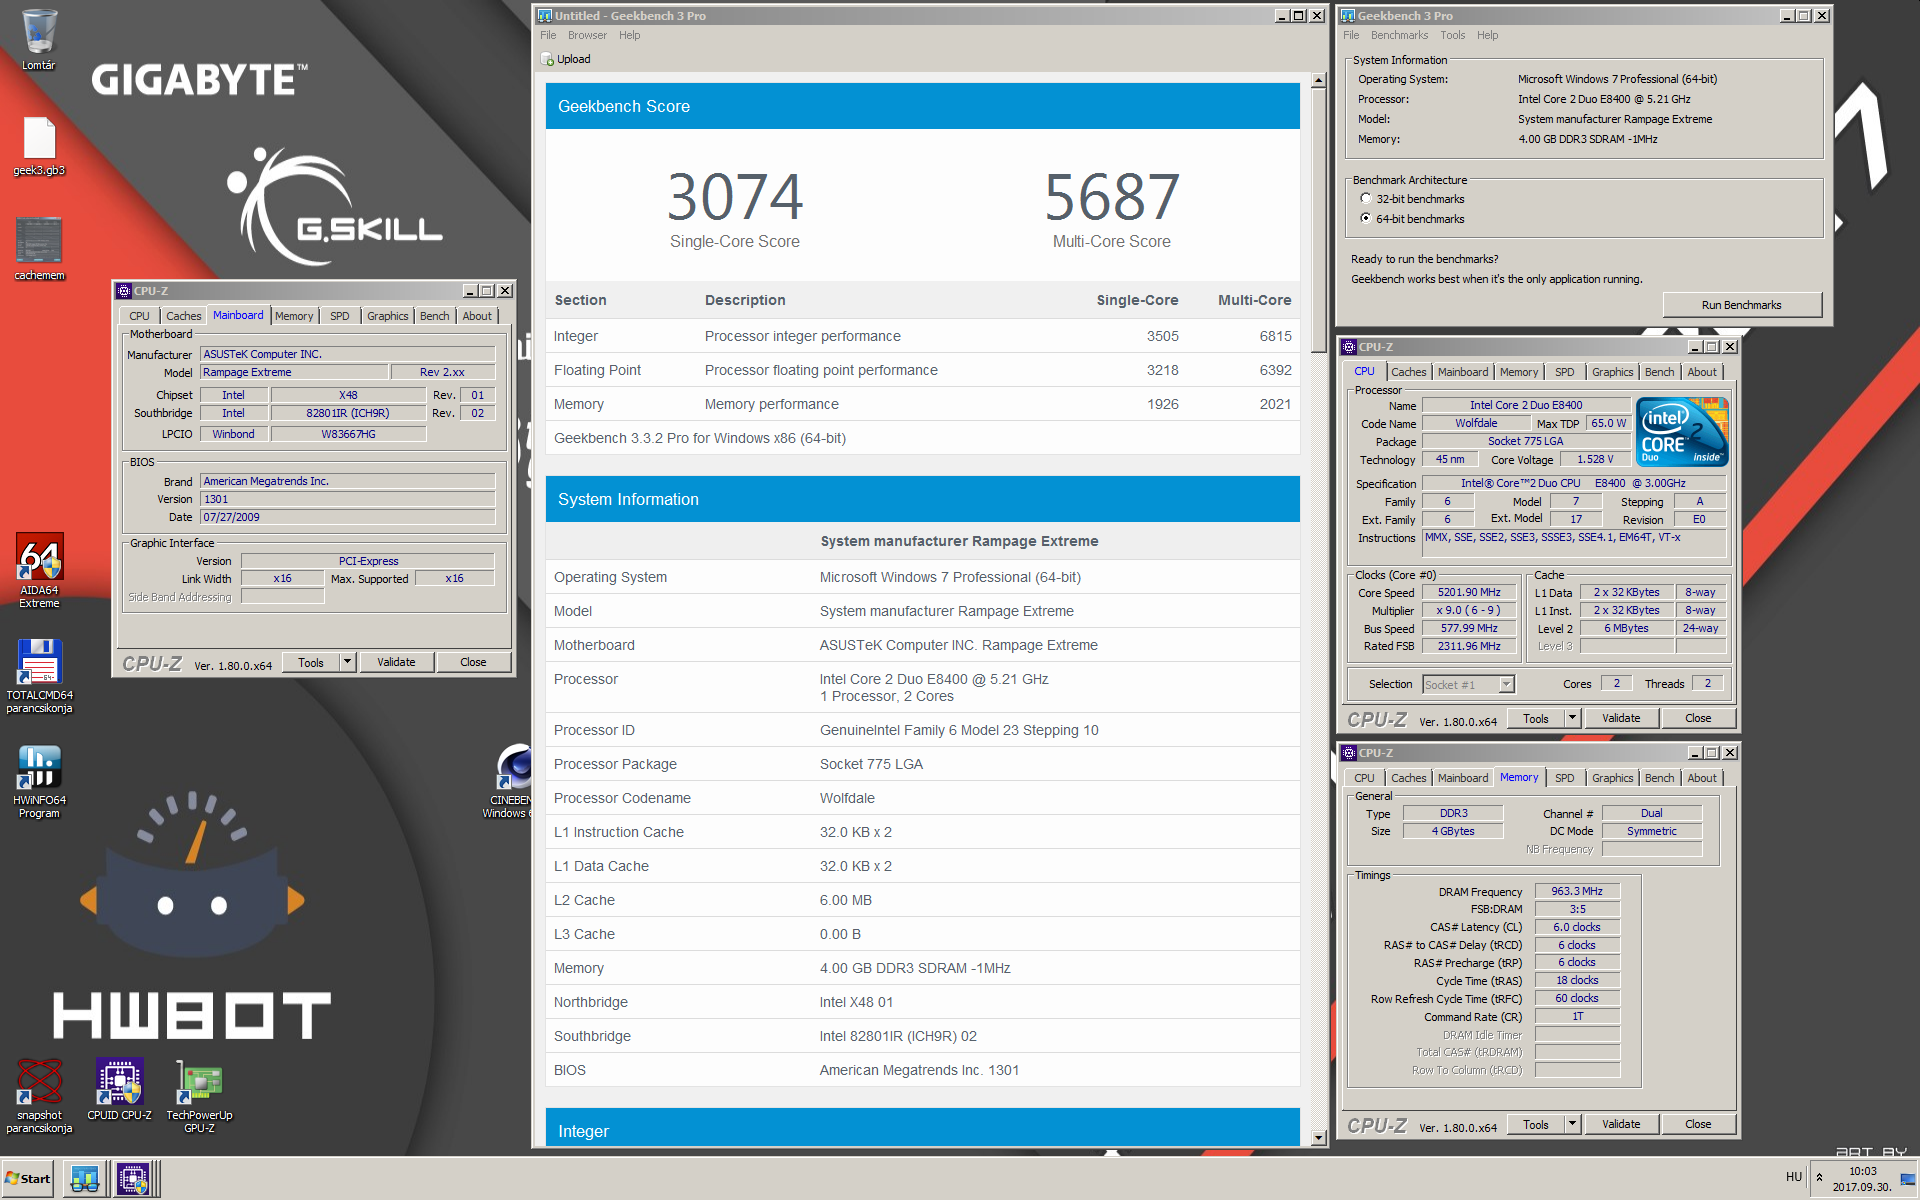This screenshot has width=1920, height=1200.
Task: Click the Model field Rampage Extreme
Action: (293, 372)
